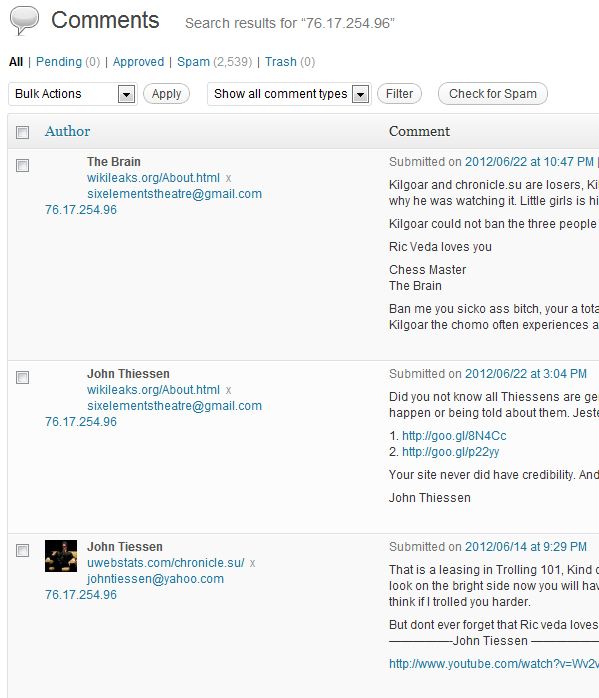Click the x beside John Thiessen's wikileaks URL
This screenshot has width=599, height=698.
click(228, 390)
